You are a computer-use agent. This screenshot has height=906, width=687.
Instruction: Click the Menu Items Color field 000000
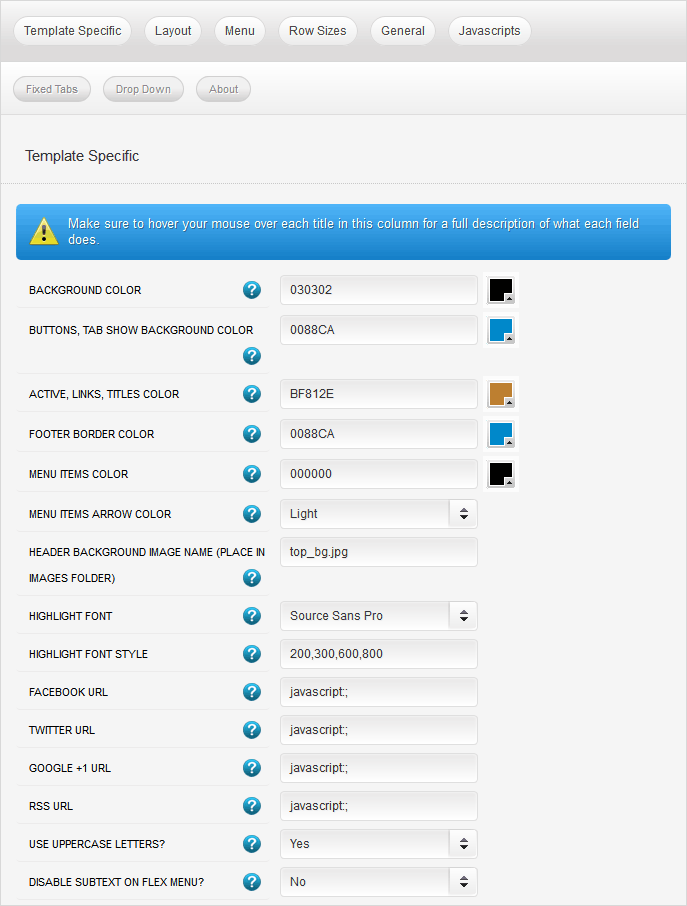click(x=379, y=474)
